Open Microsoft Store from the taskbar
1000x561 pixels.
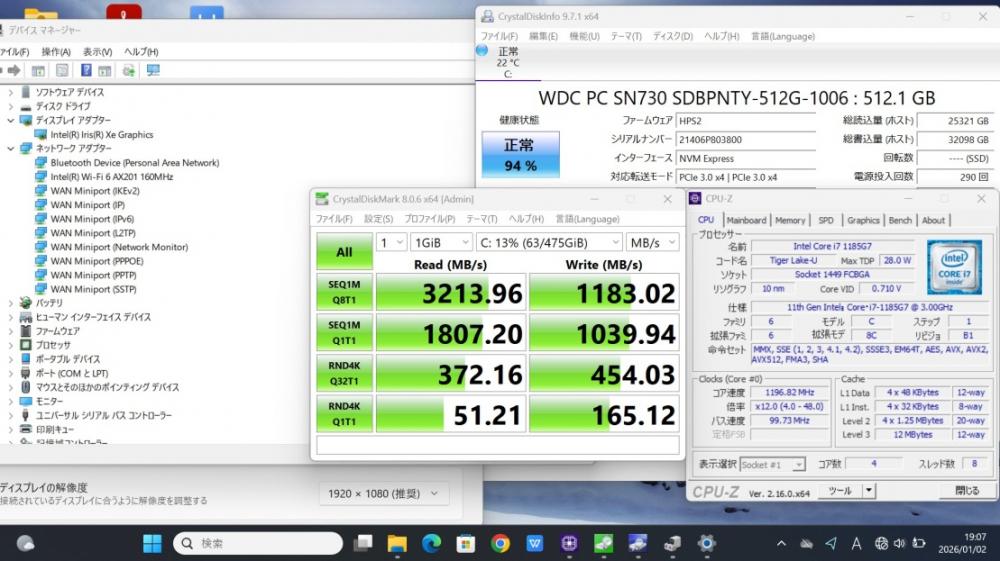point(466,543)
